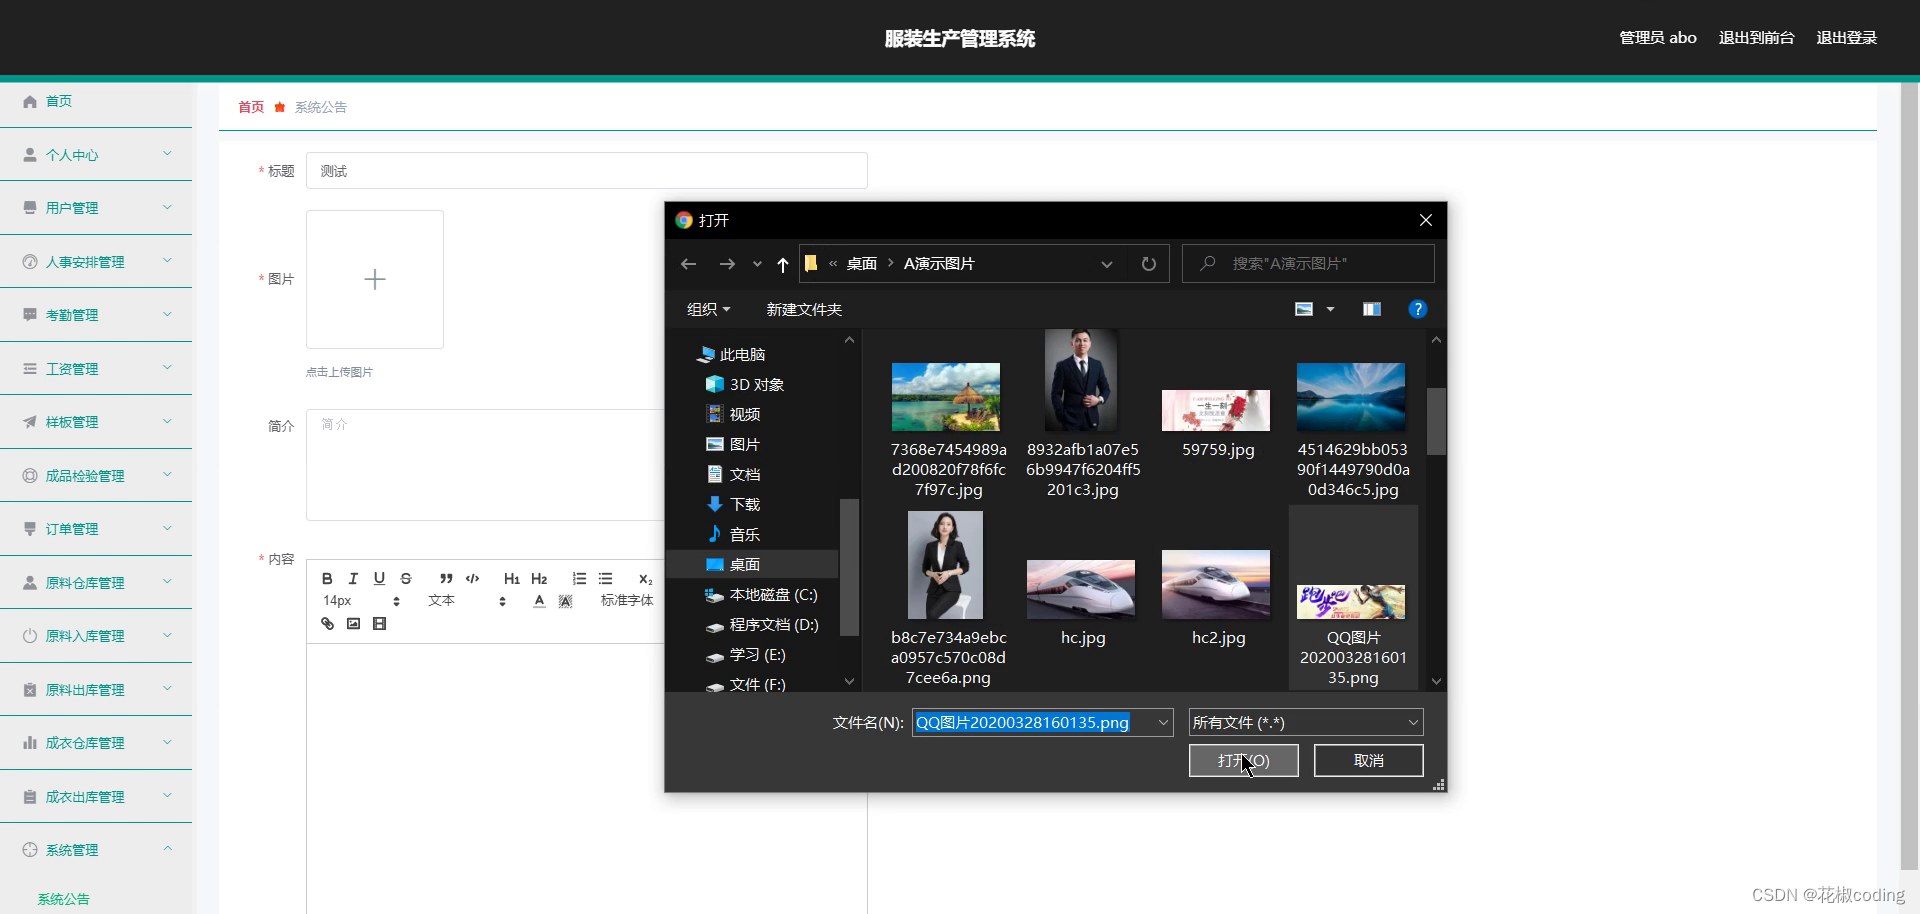
Task: Click 退出登录 link
Action: pos(1846,38)
